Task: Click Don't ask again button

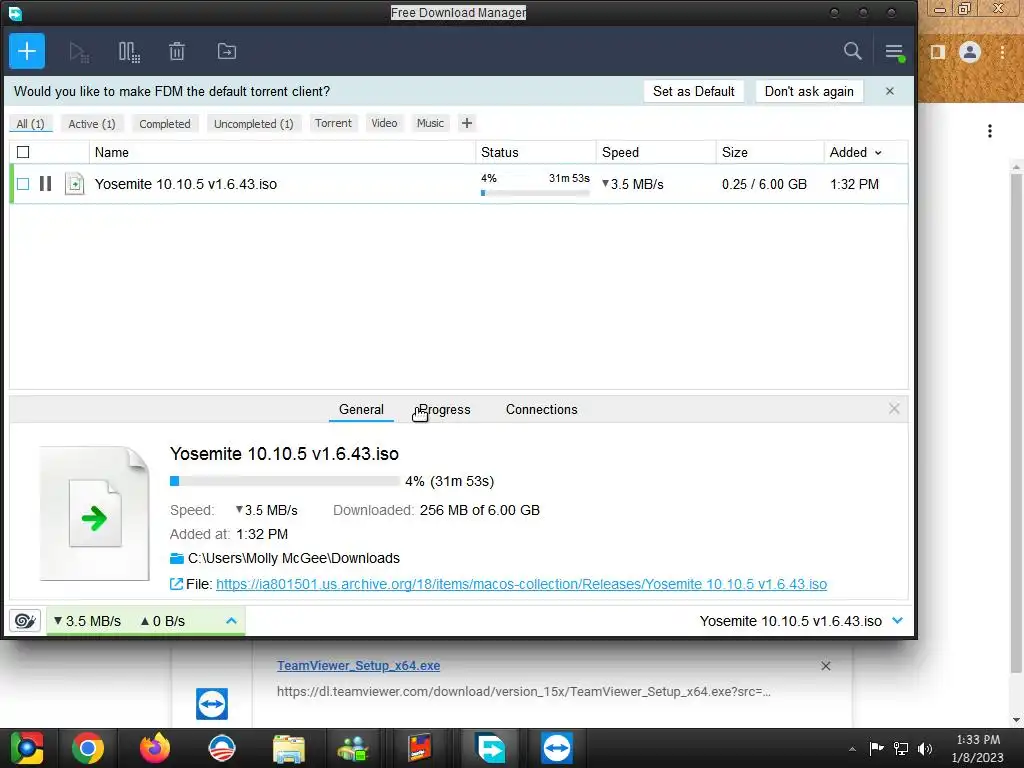Action: 809,91
